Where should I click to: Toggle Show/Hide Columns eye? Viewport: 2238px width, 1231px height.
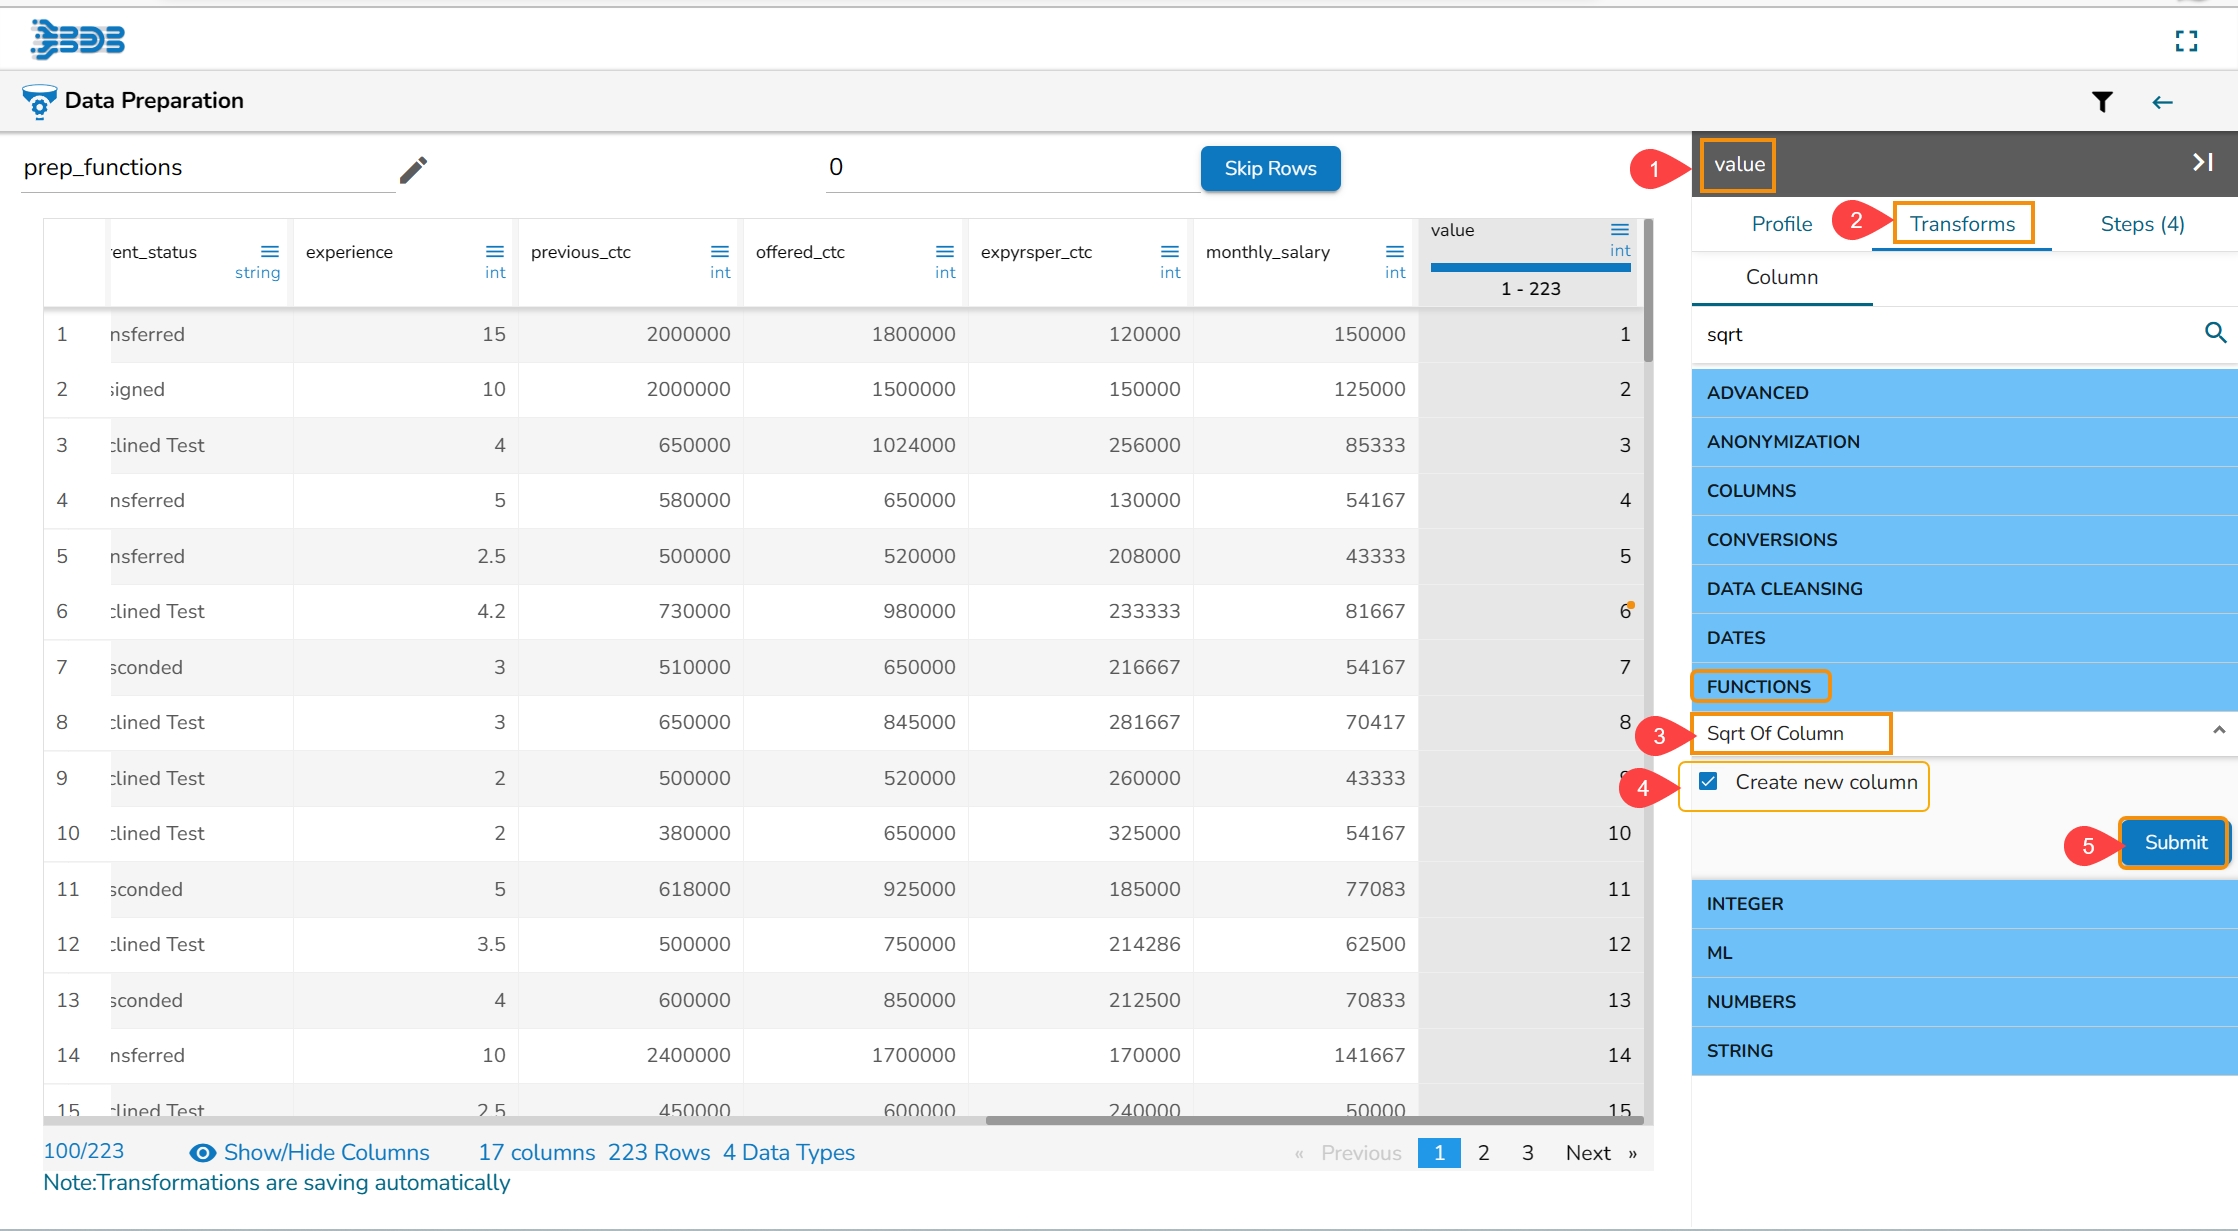[203, 1153]
